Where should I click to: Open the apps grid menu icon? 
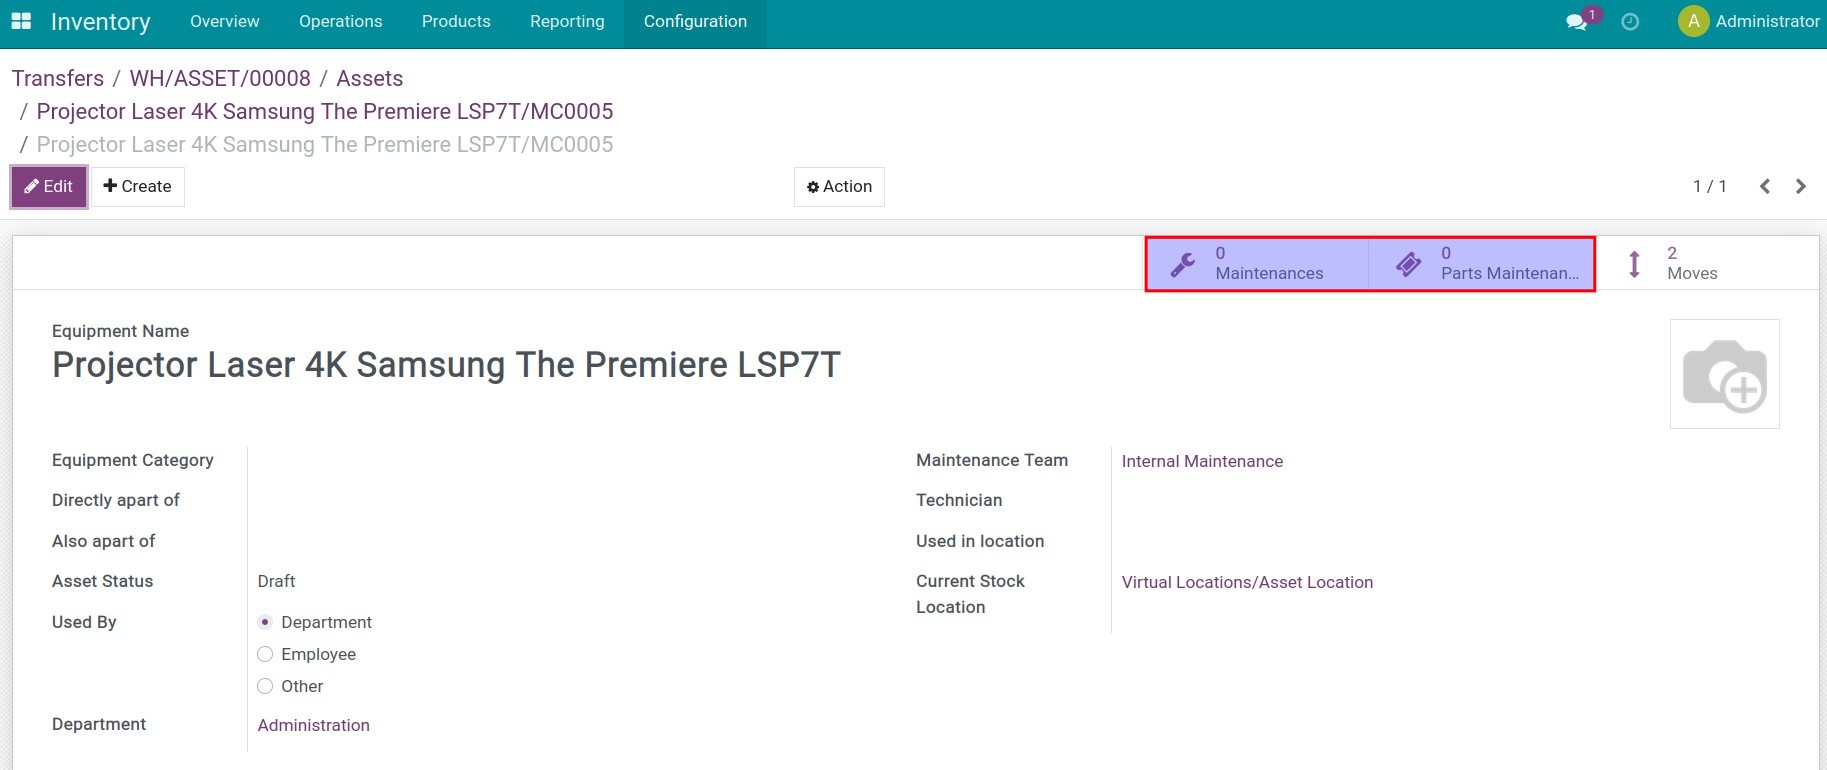tap(21, 21)
